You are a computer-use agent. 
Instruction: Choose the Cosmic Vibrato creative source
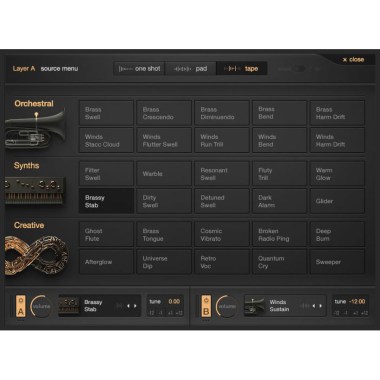pyautogui.click(x=222, y=234)
